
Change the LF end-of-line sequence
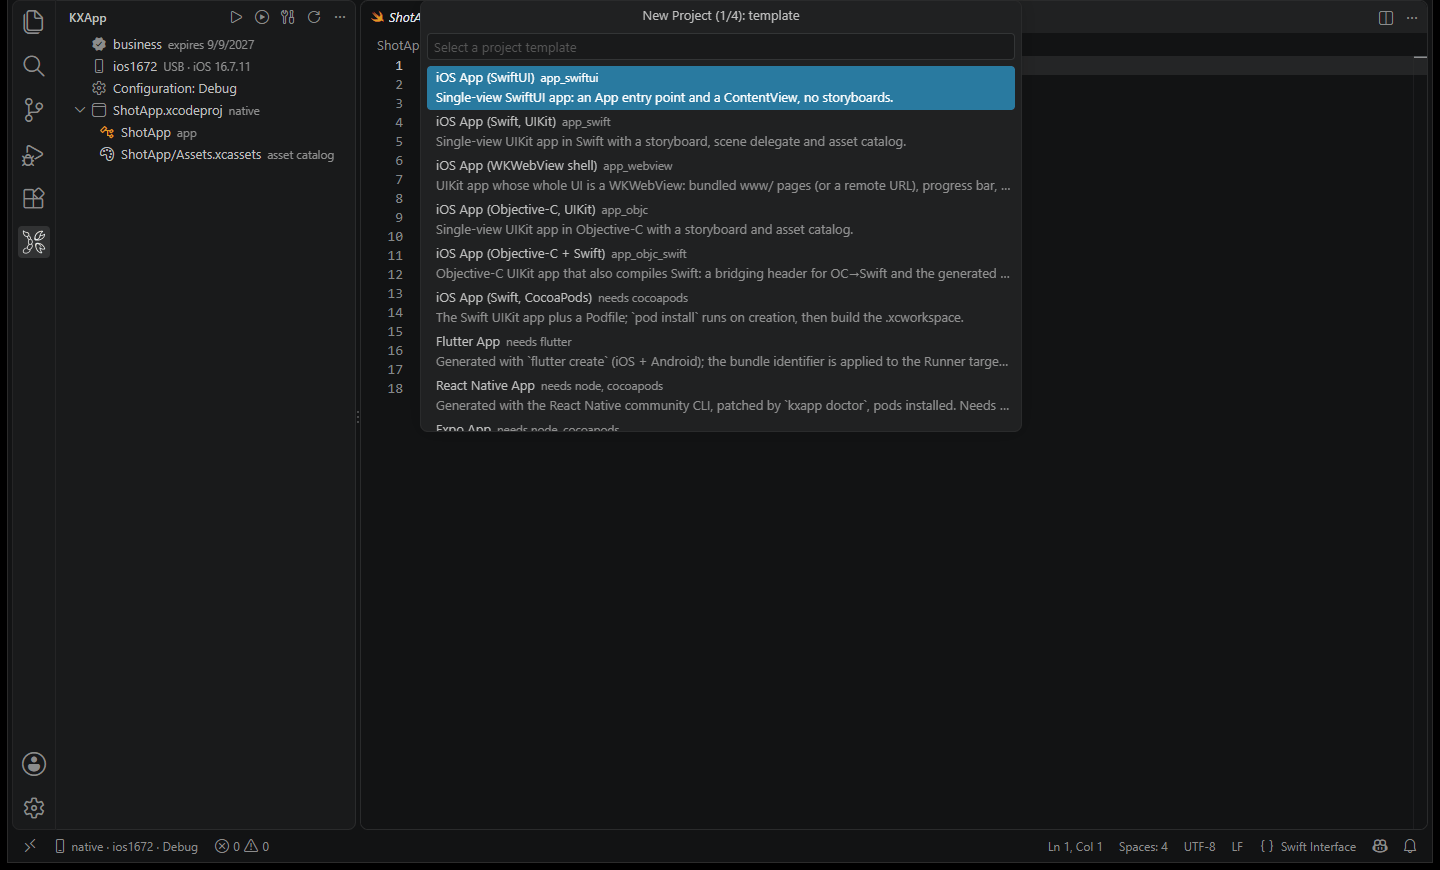tap(1237, 847)
